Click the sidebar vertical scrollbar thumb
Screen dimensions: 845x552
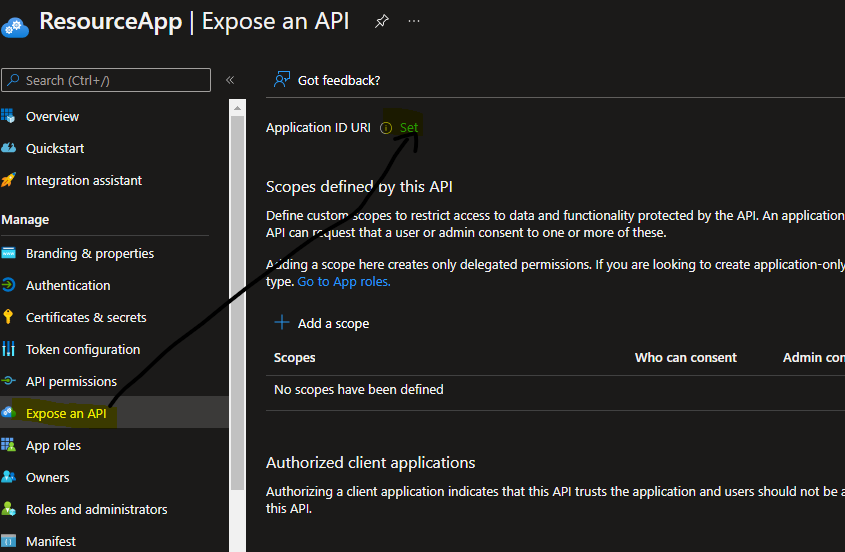237,303
